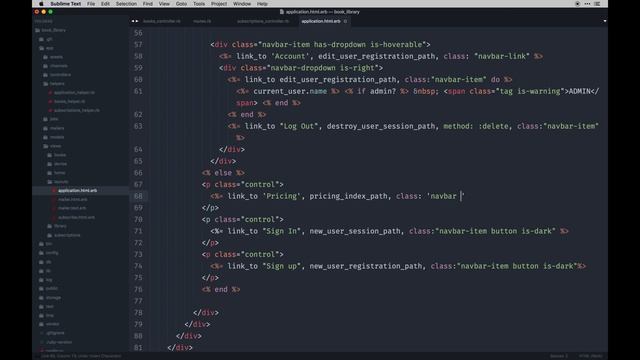The image size is (640, 360).
Task: Open the Edit menu
Action: [105, 4]
